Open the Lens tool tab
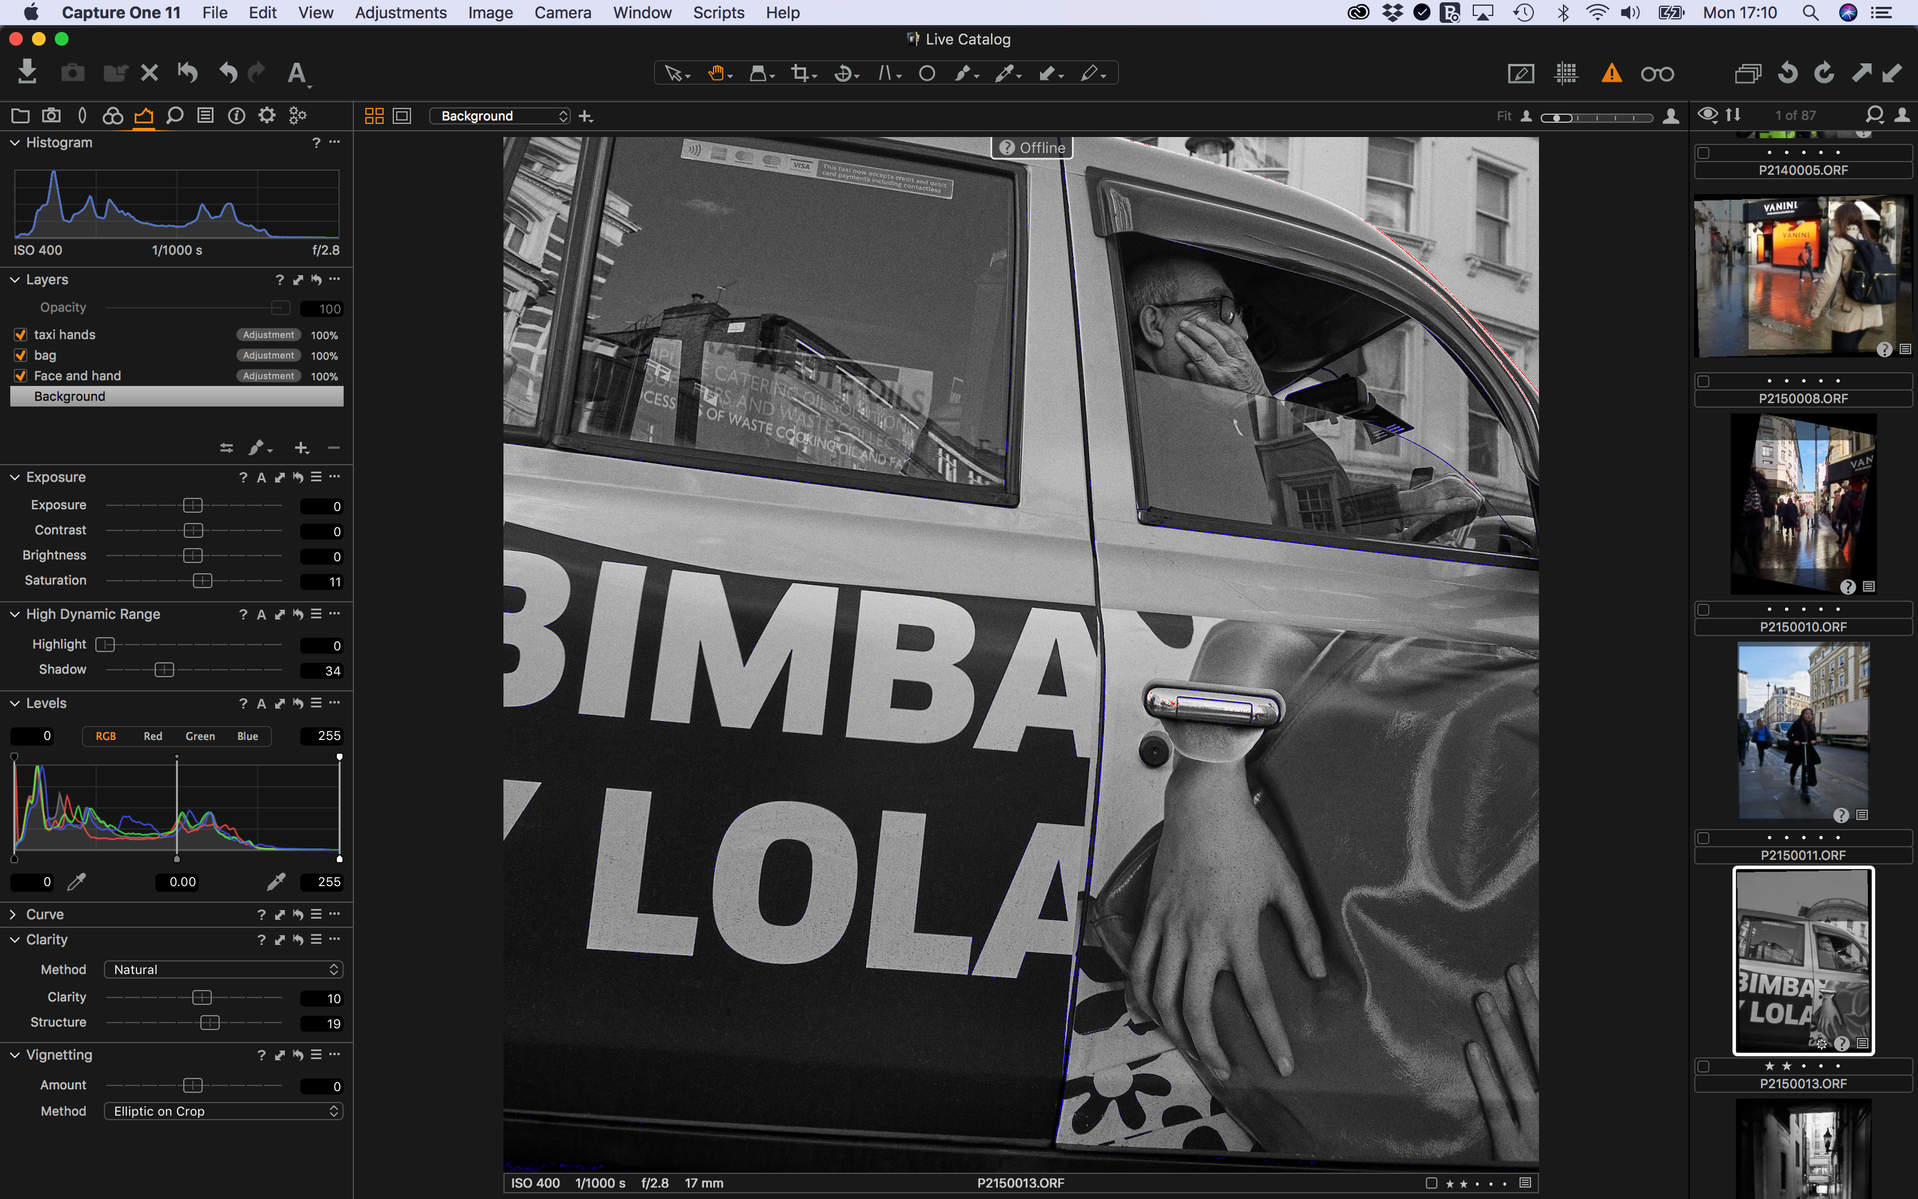The width and height of the screenshot is (1918, 1199). 82,116
